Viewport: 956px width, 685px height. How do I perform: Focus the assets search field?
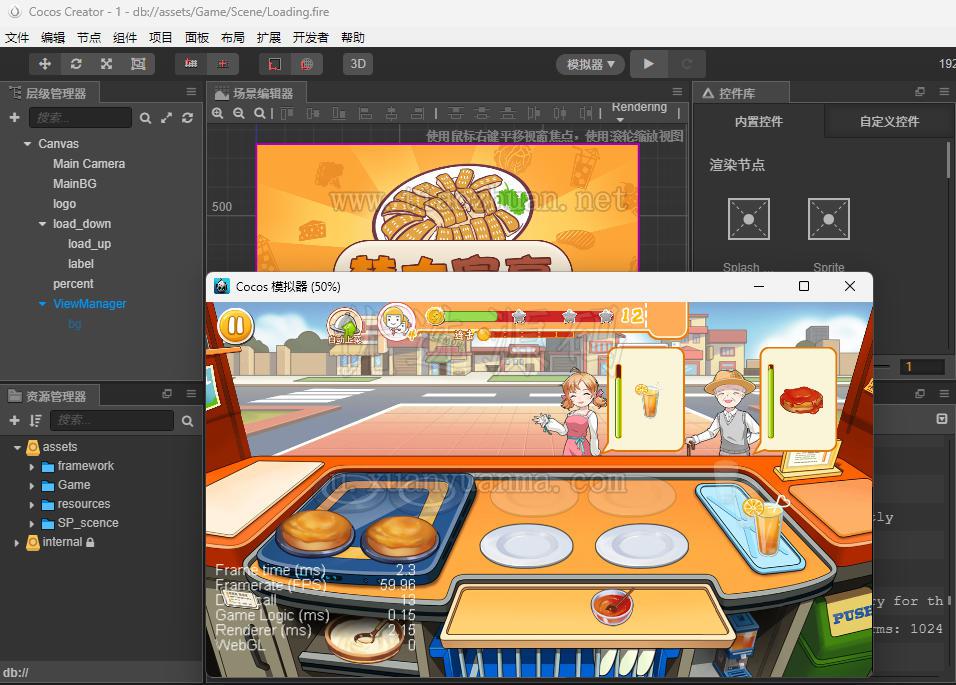[x=112, y=421]
